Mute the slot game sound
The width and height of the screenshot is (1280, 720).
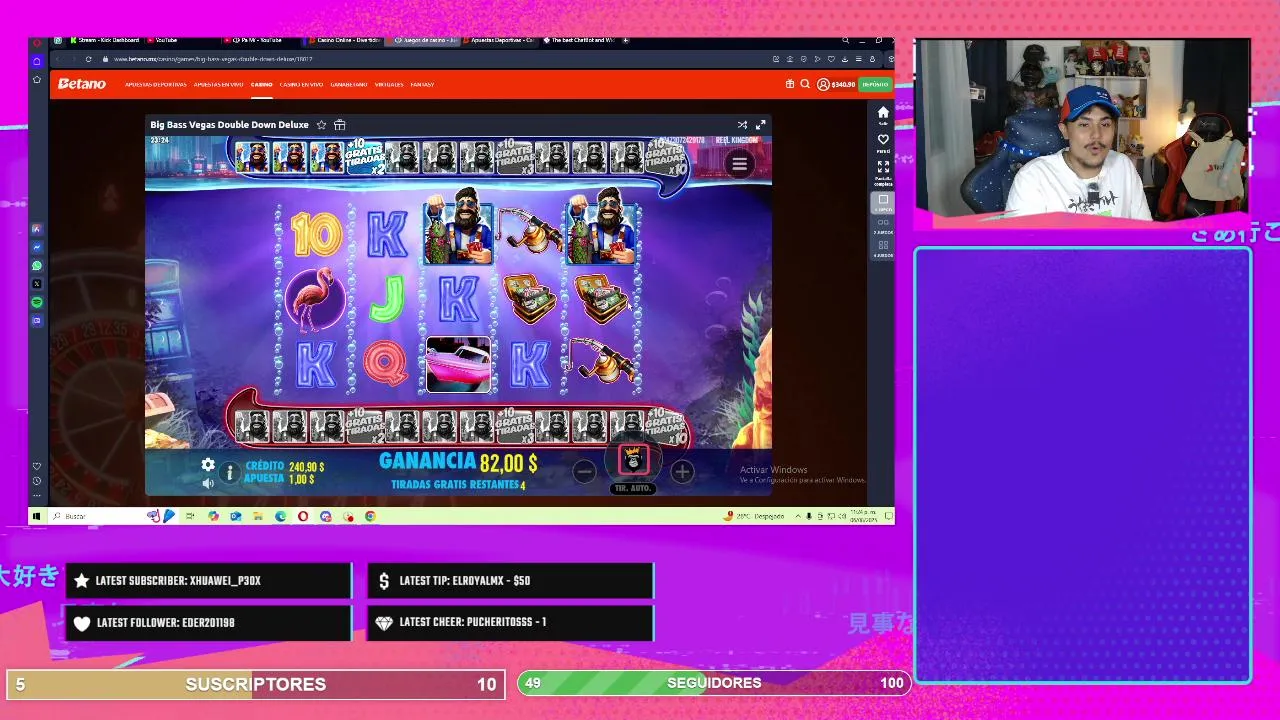[x=208, y=483]
